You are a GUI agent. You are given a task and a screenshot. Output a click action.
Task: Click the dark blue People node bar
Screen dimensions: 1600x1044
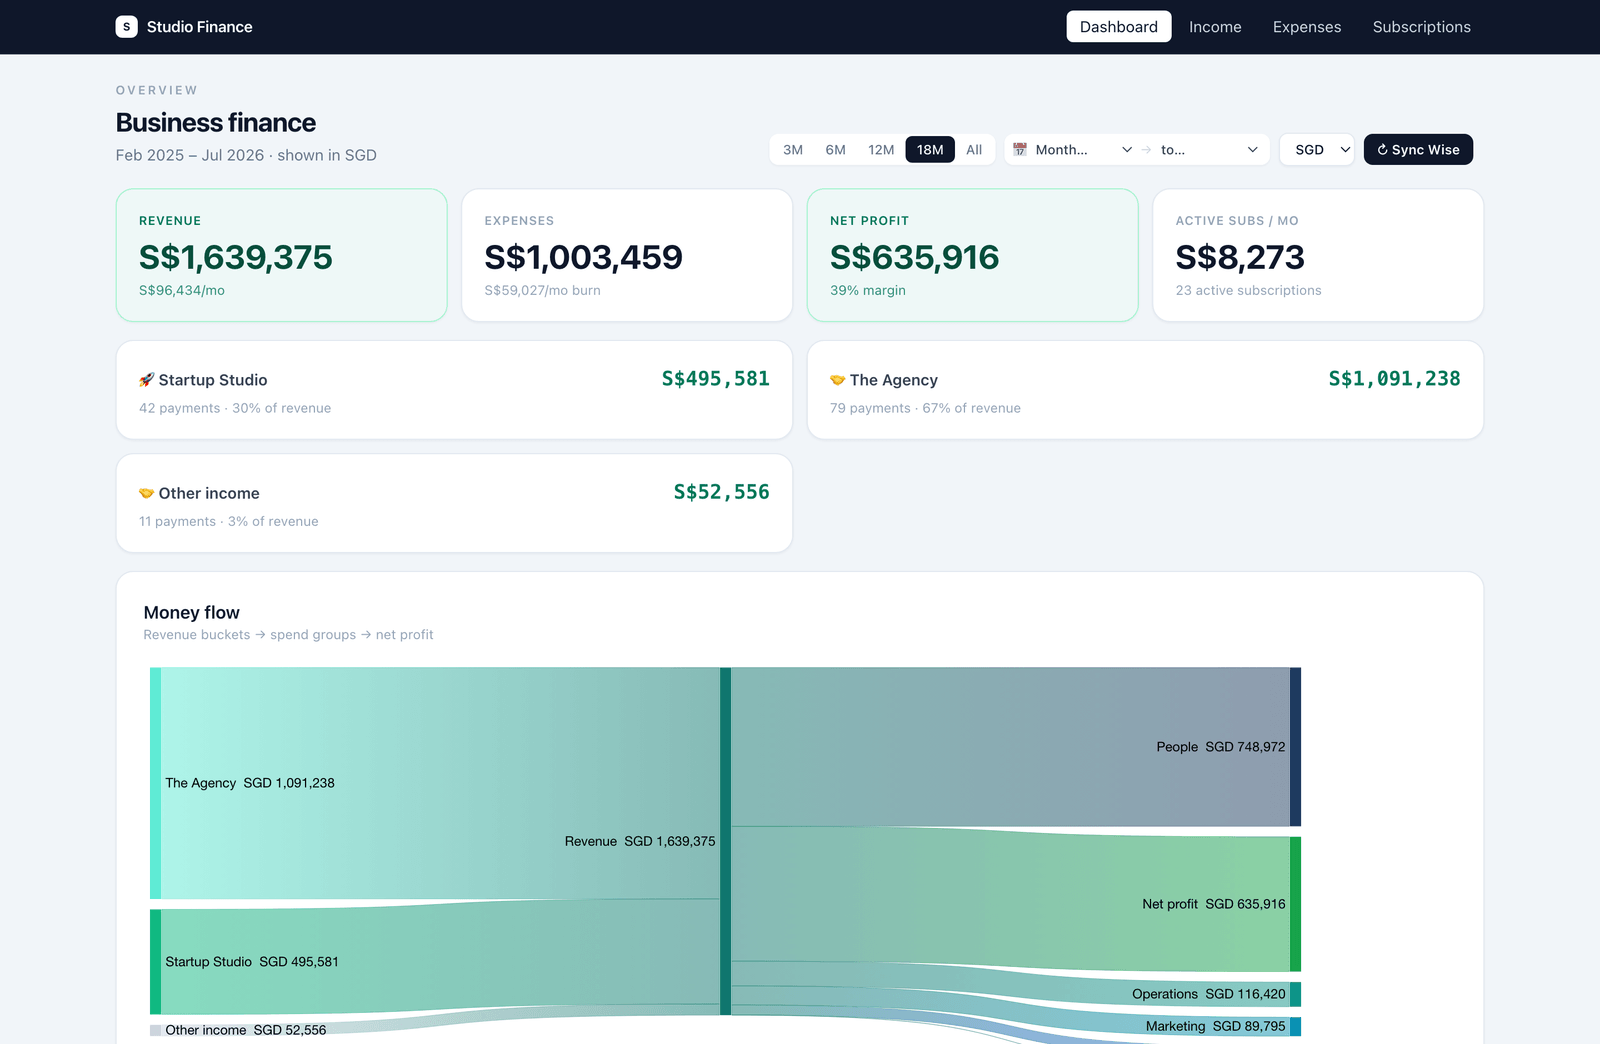1295,747
